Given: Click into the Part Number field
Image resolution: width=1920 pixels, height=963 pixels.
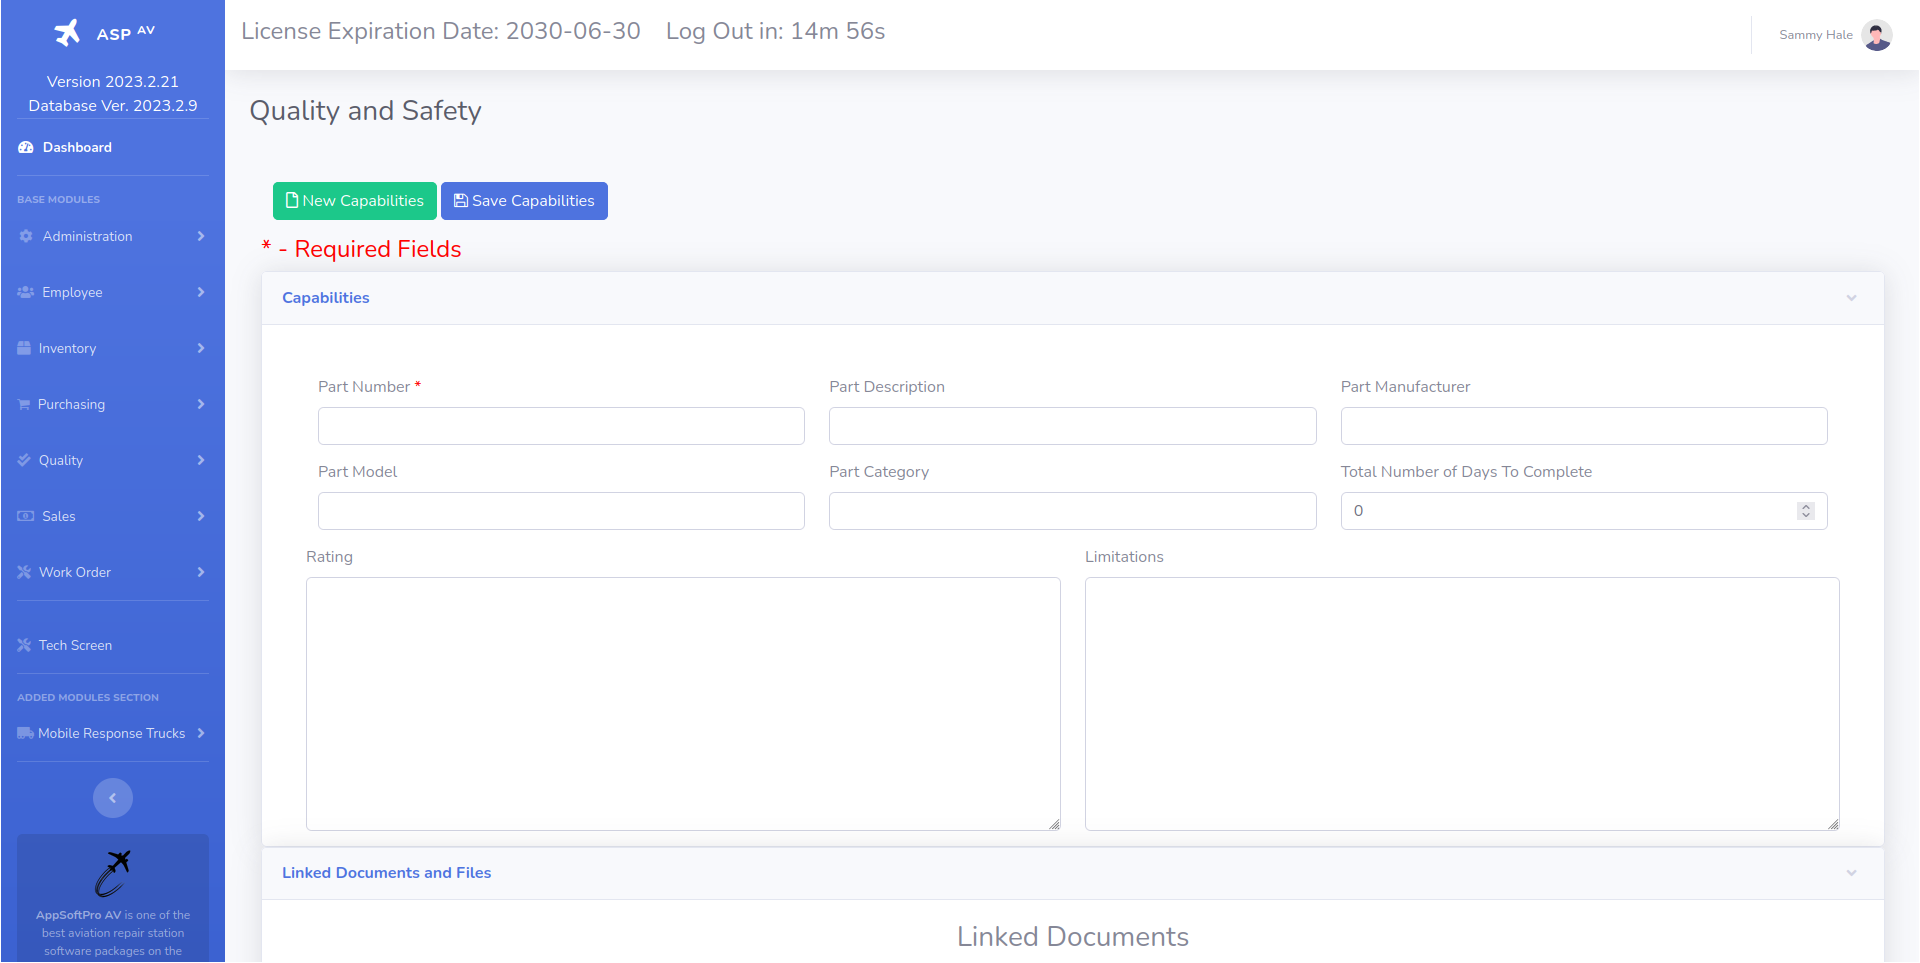Looking at the screenshot, I should click(x=561, y=426).
